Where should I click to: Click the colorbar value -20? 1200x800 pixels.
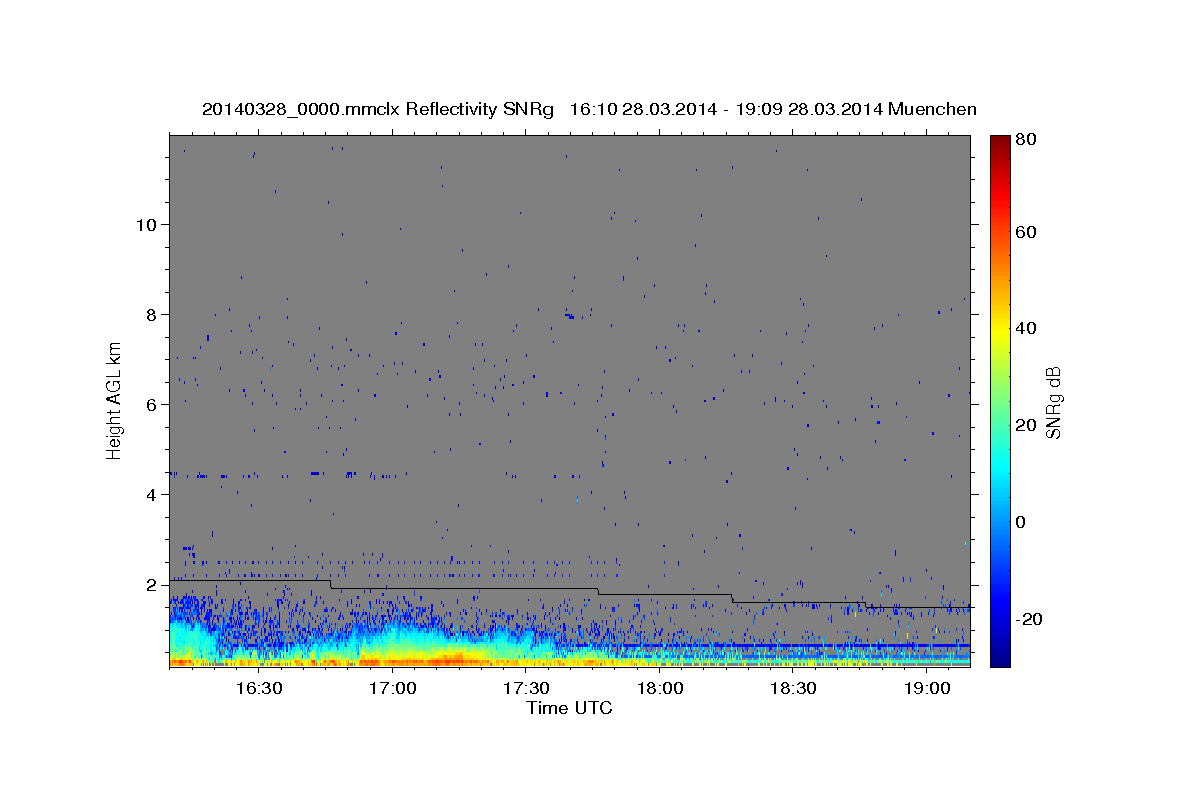1029,619
